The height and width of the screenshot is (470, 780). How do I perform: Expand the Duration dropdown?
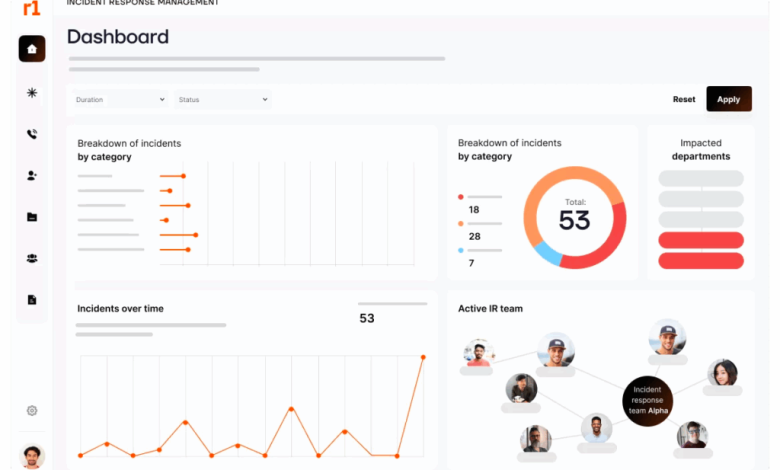click(x=120, y=99)
